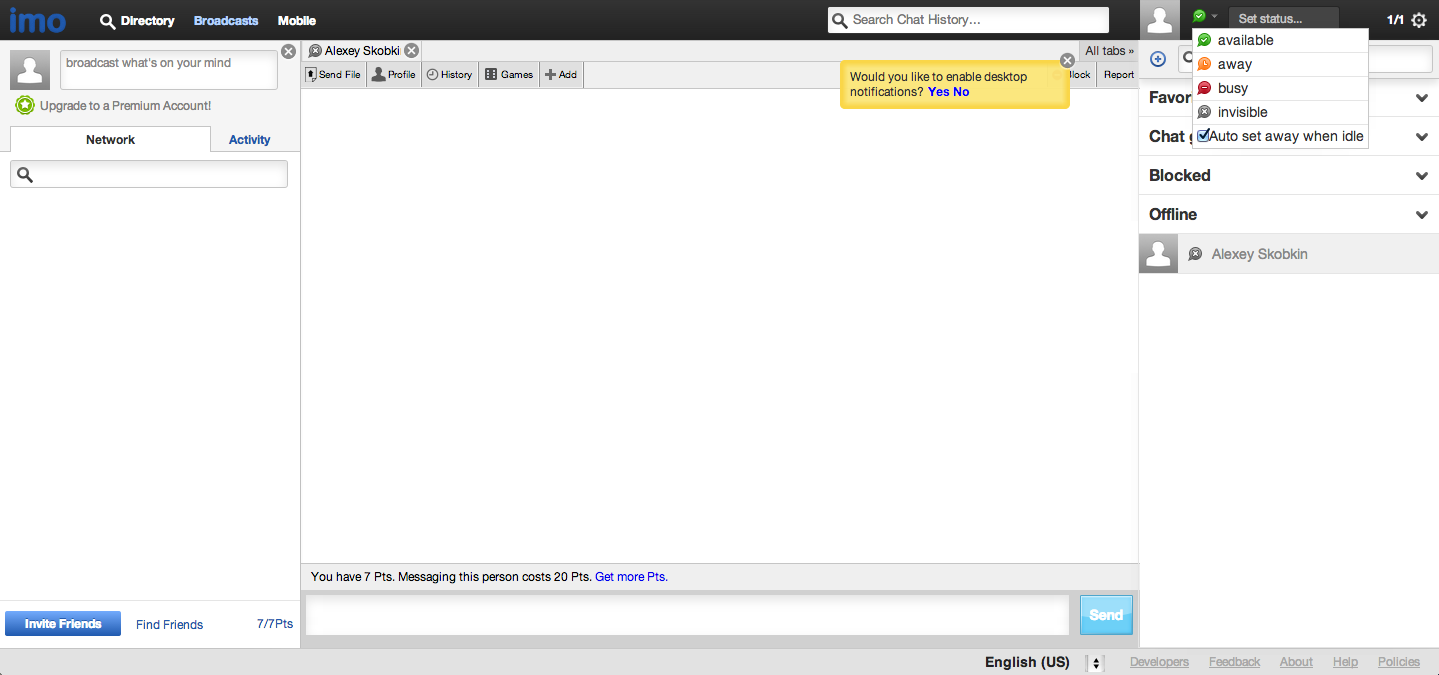This screenshot has width=1439, height=675.
Task: Open the Developers footer link
Action: coord(1159,662)
